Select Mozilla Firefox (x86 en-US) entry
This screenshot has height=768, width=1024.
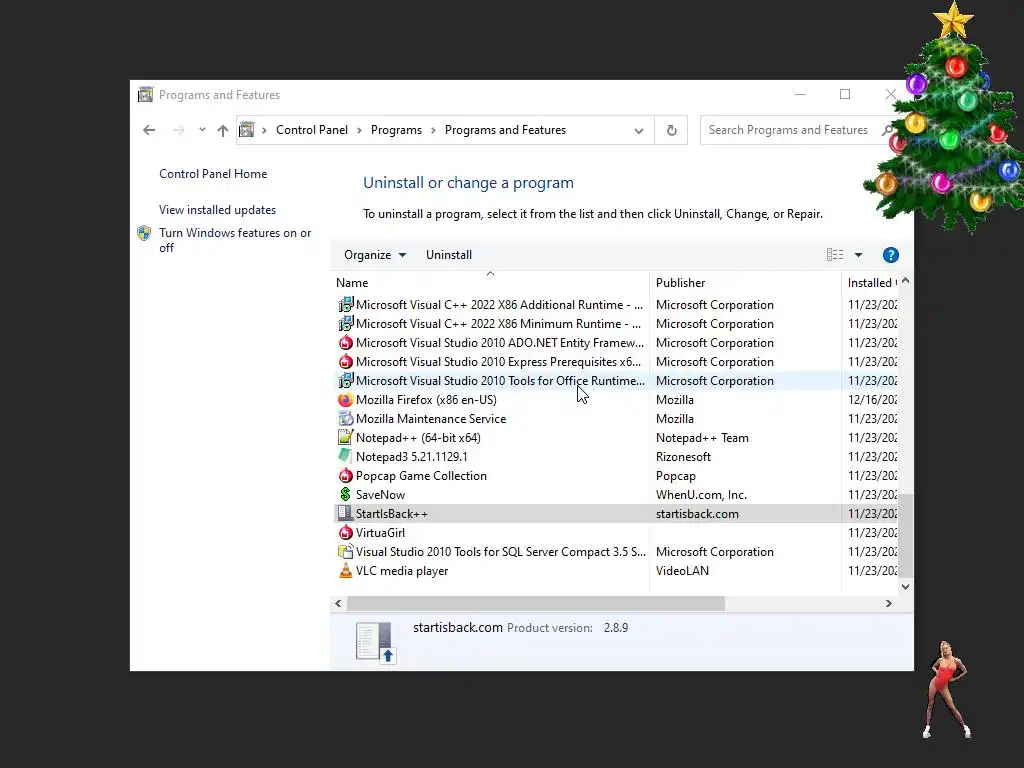(x=426, y=400)
